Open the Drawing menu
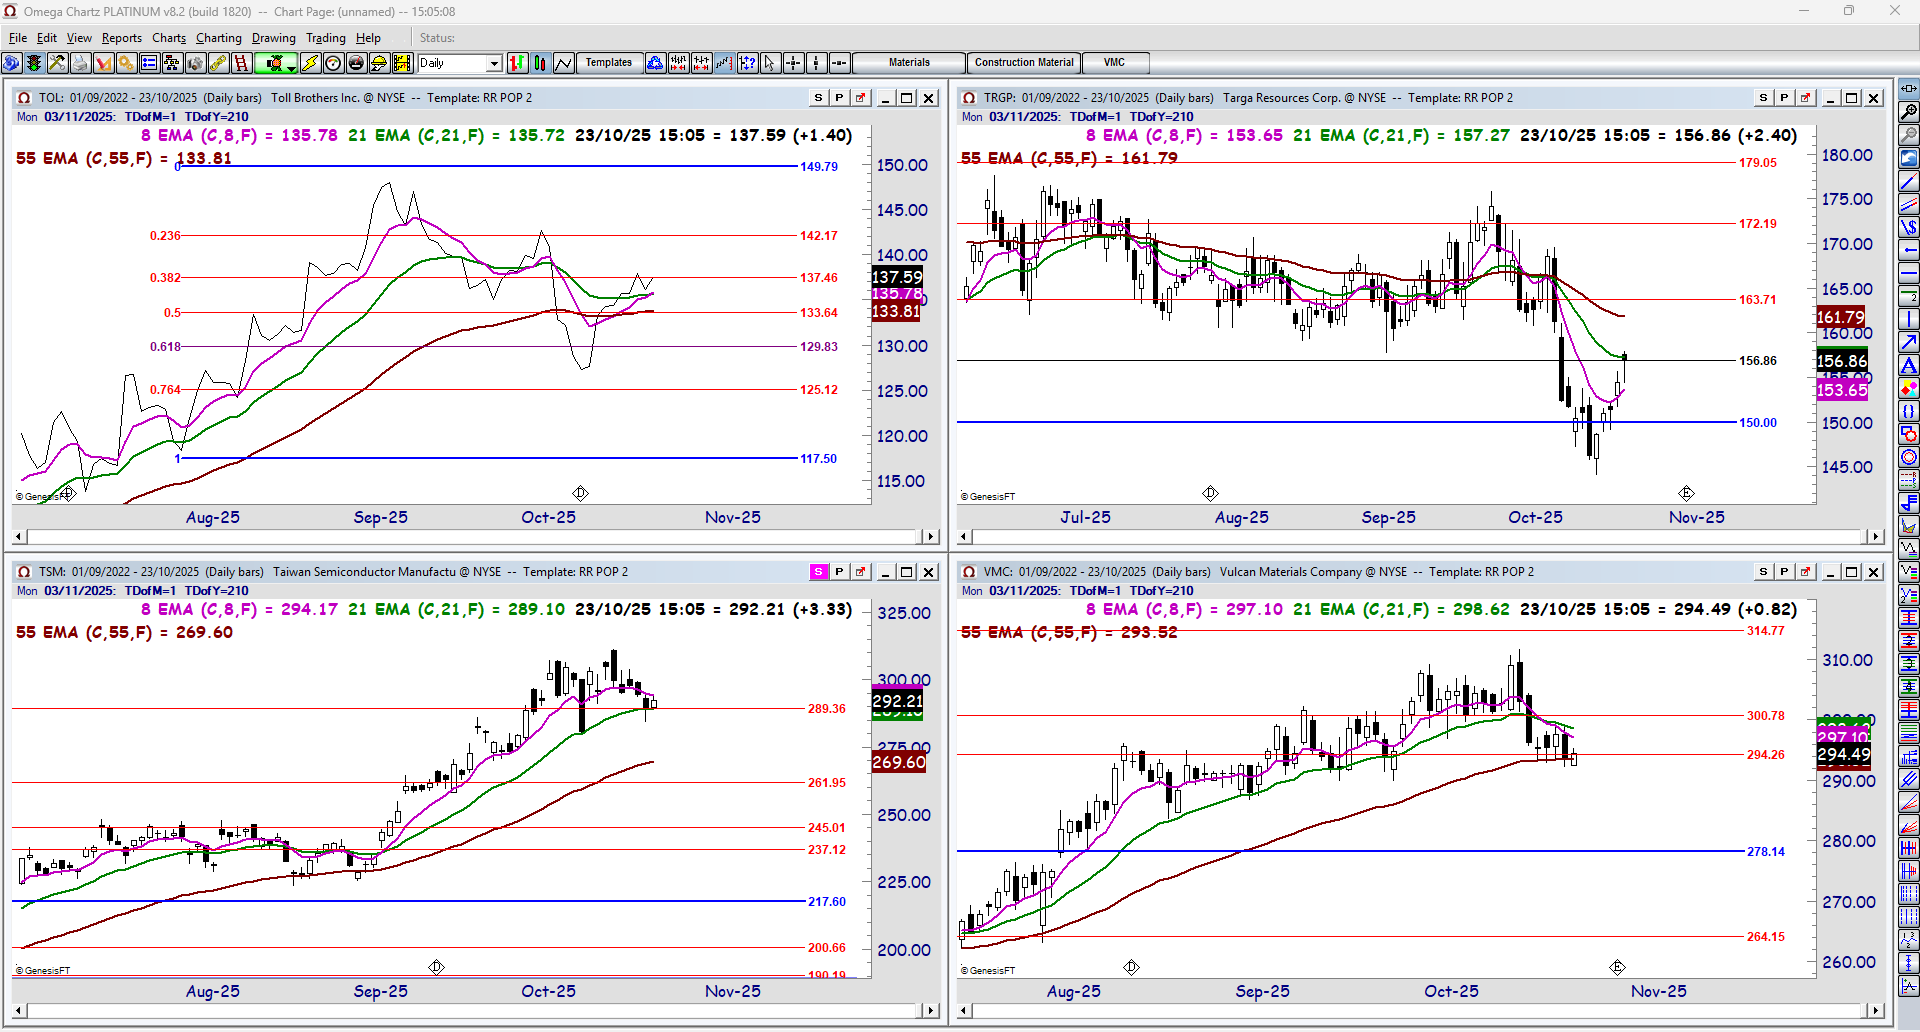 pos(274,38)
